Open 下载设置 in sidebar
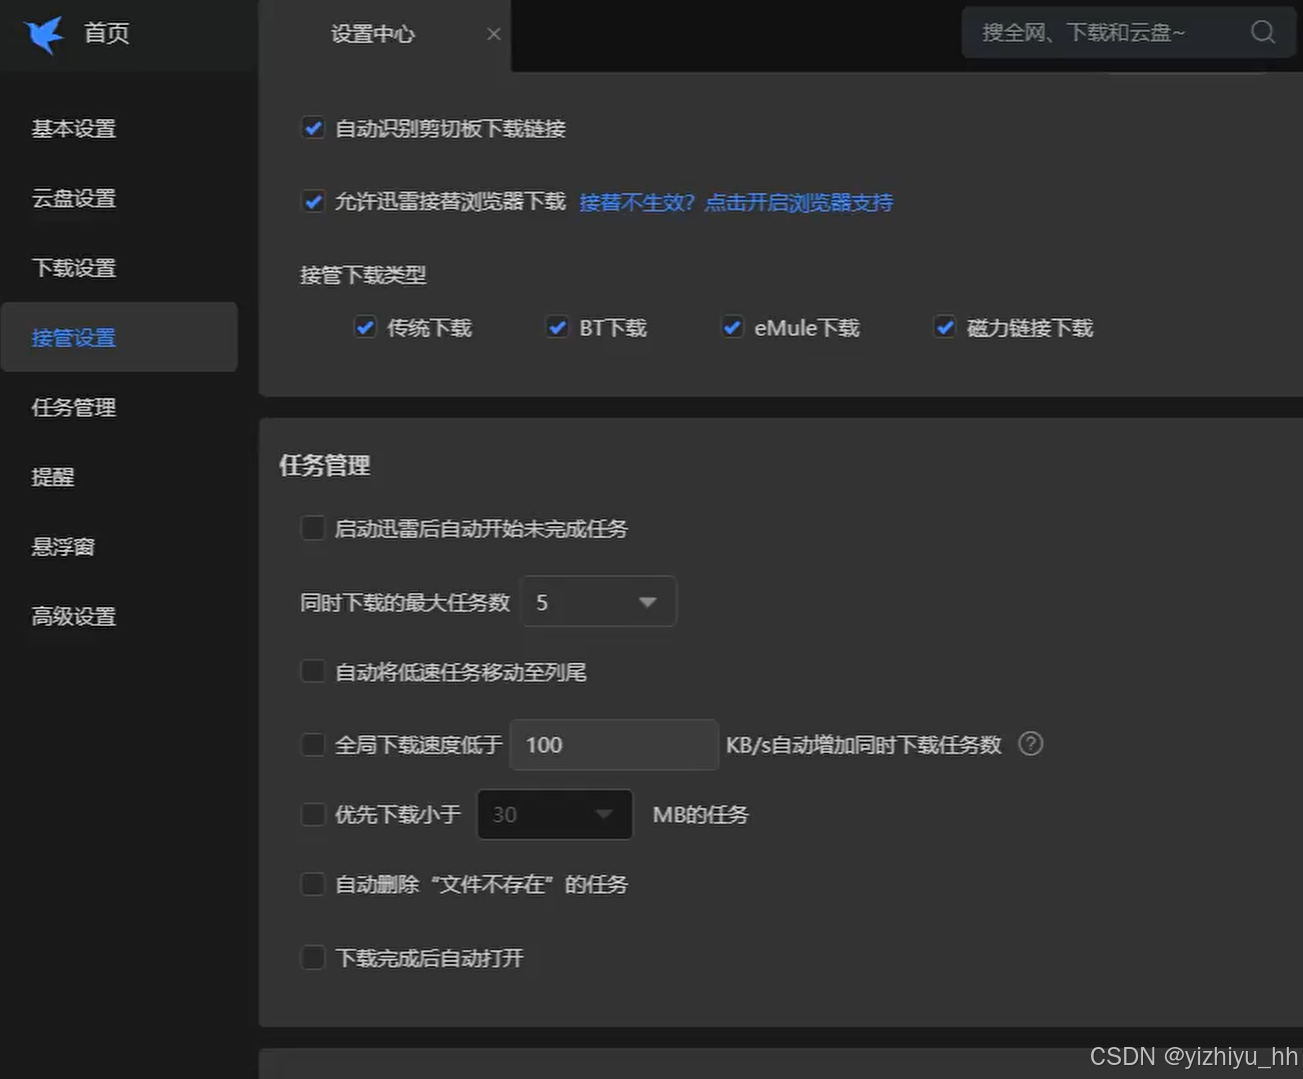The image size is (1303, 1079). click(74, 268)
